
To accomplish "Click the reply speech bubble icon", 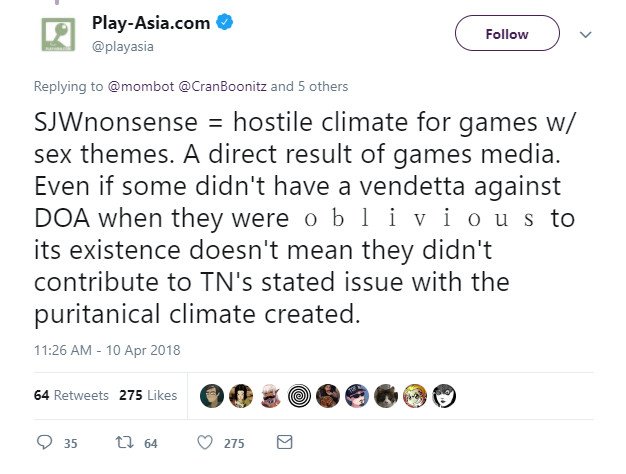I will [x=44, y=442].
